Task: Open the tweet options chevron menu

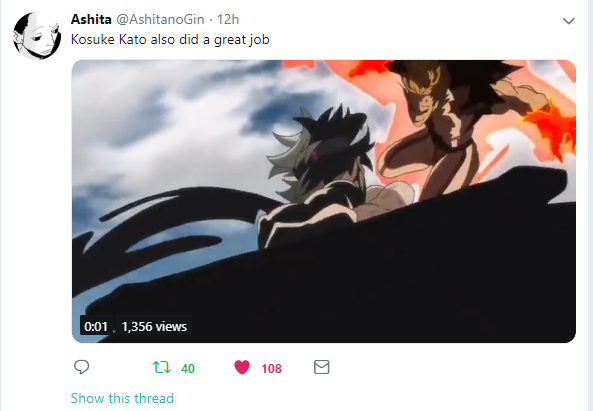Action: pyautogui.click(x=568, y=21)
